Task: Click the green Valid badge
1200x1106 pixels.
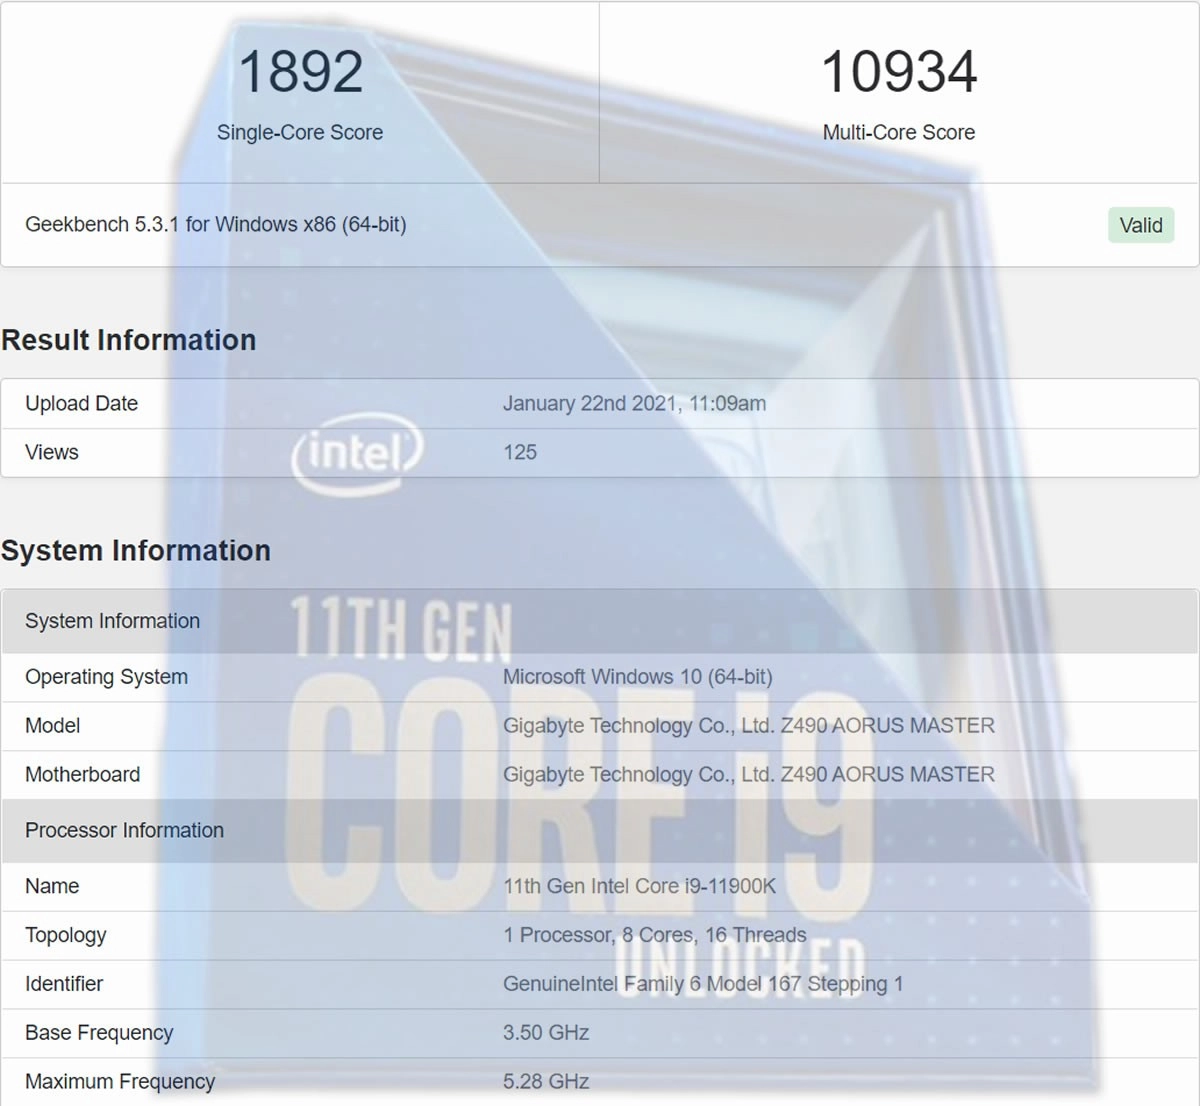Action: (1141, 225)
